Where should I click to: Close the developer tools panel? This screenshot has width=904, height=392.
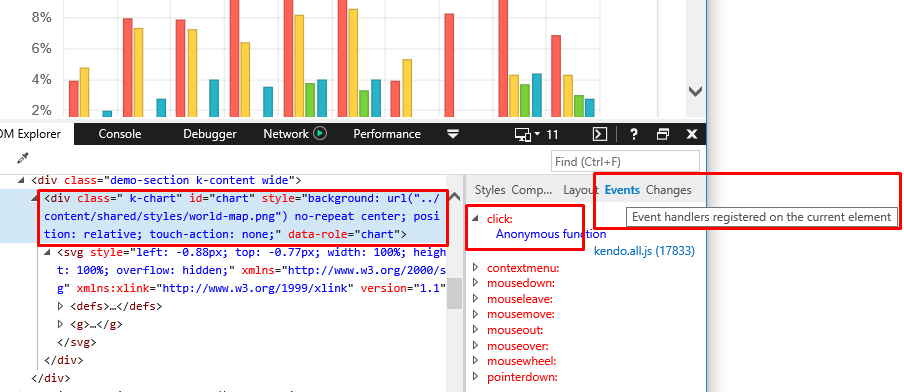692,134
